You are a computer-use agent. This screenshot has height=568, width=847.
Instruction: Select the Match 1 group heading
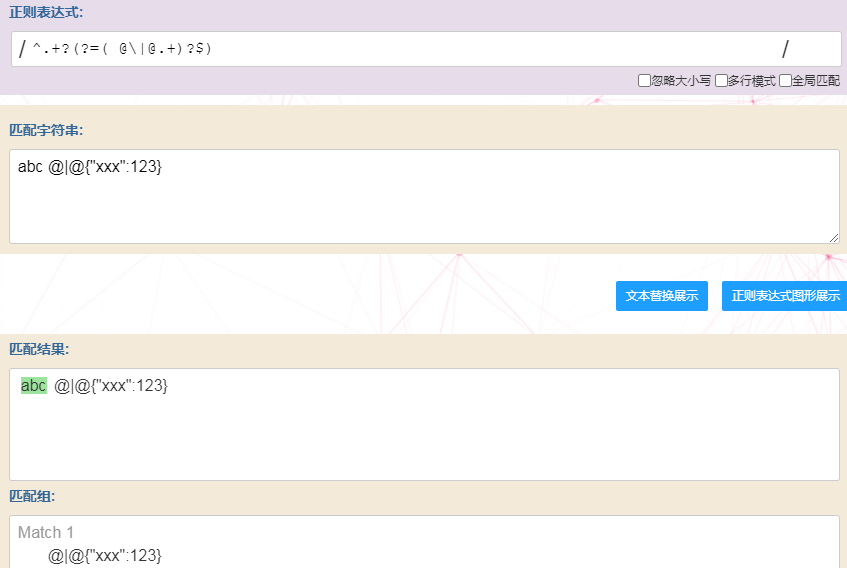click(46, 532)
